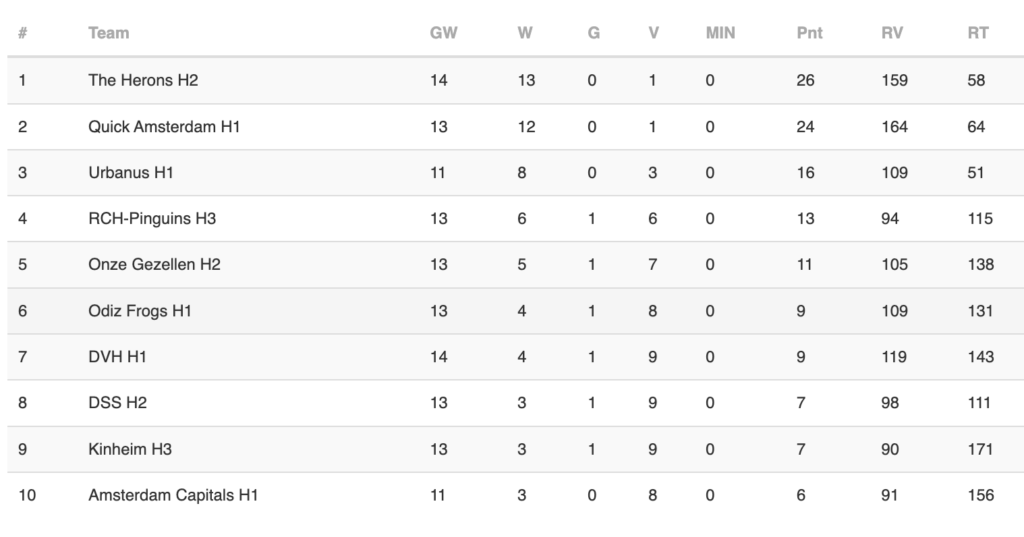The image size is (1024, 537).
Task: Click the RV column header
Action: (x=891, y=33)
